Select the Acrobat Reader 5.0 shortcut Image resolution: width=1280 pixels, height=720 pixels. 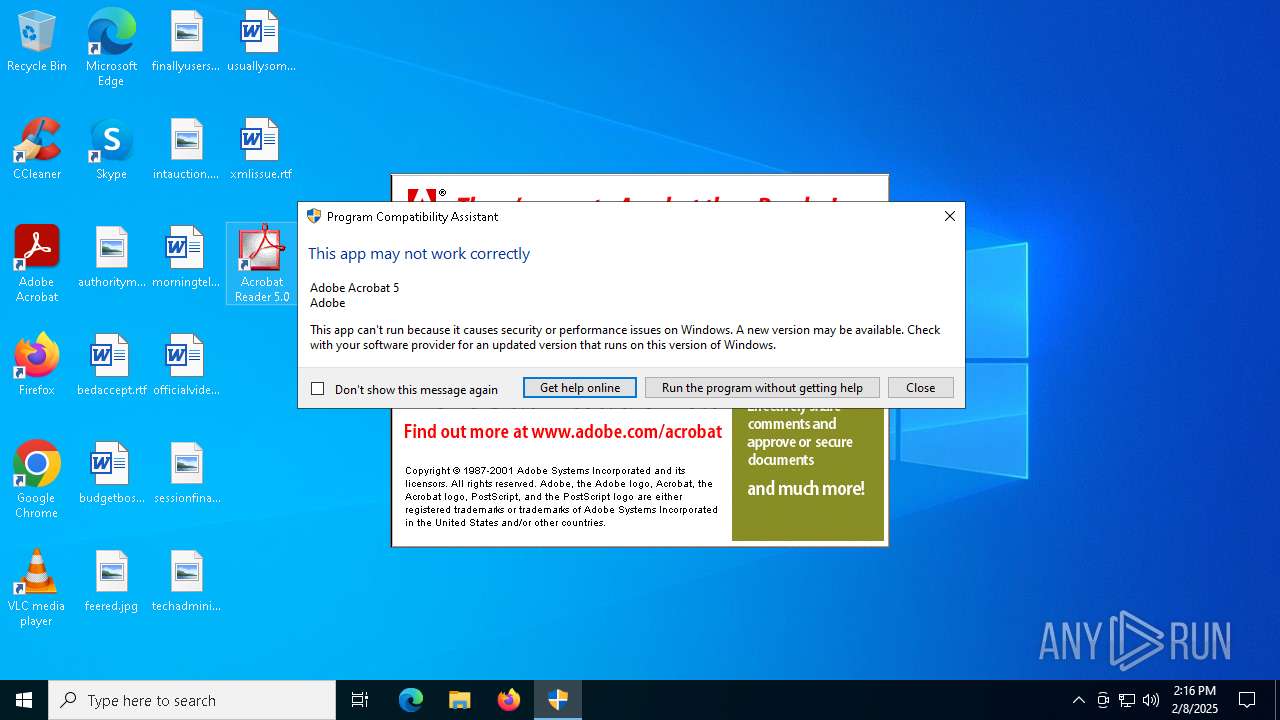[261, 264]
